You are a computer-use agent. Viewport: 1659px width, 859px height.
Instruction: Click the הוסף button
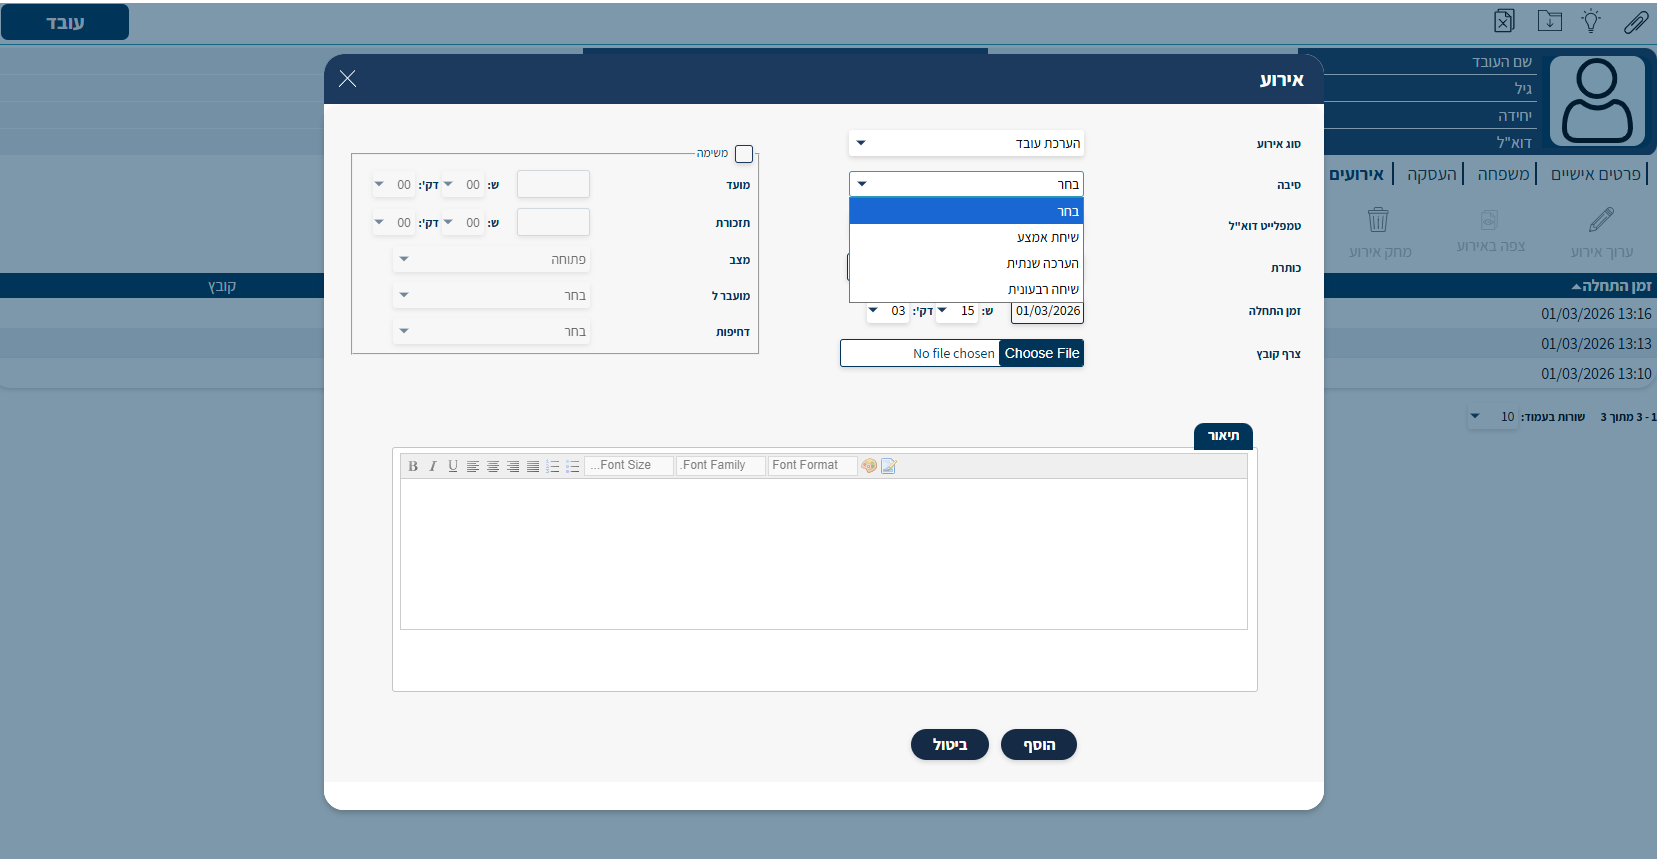tap(1038, 745)
